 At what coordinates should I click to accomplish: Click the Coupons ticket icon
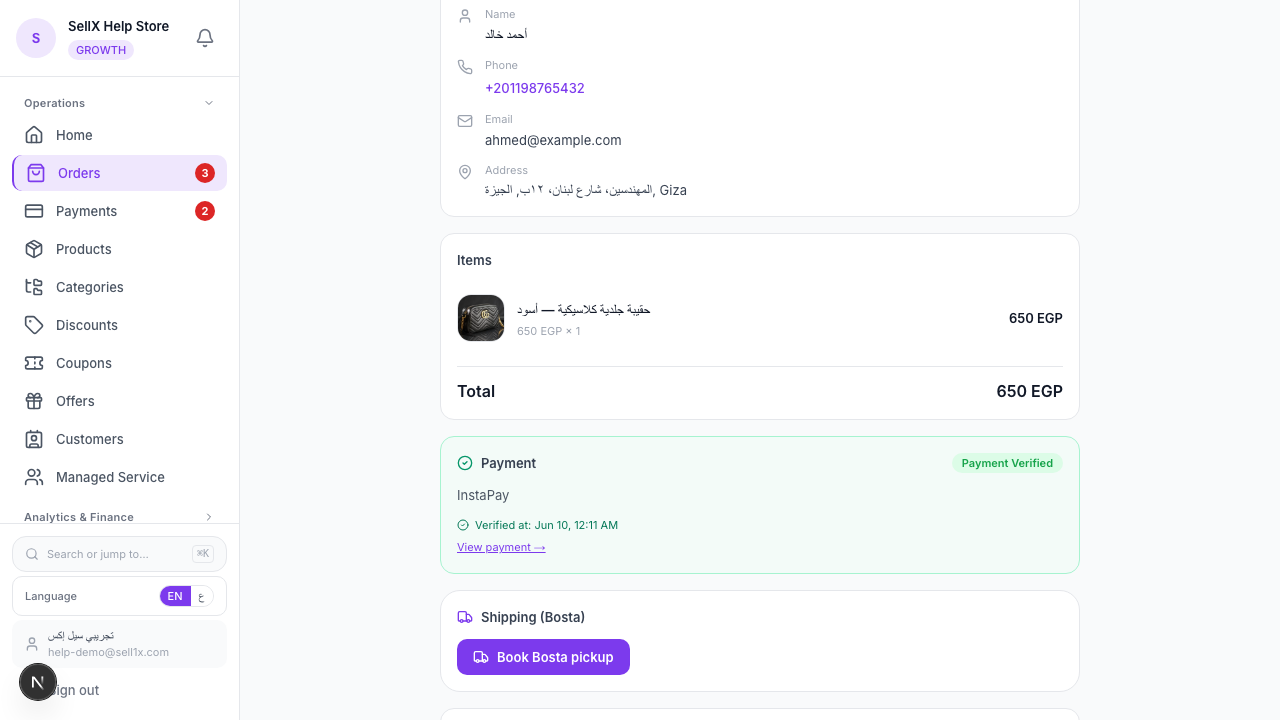tap(34, 363)
